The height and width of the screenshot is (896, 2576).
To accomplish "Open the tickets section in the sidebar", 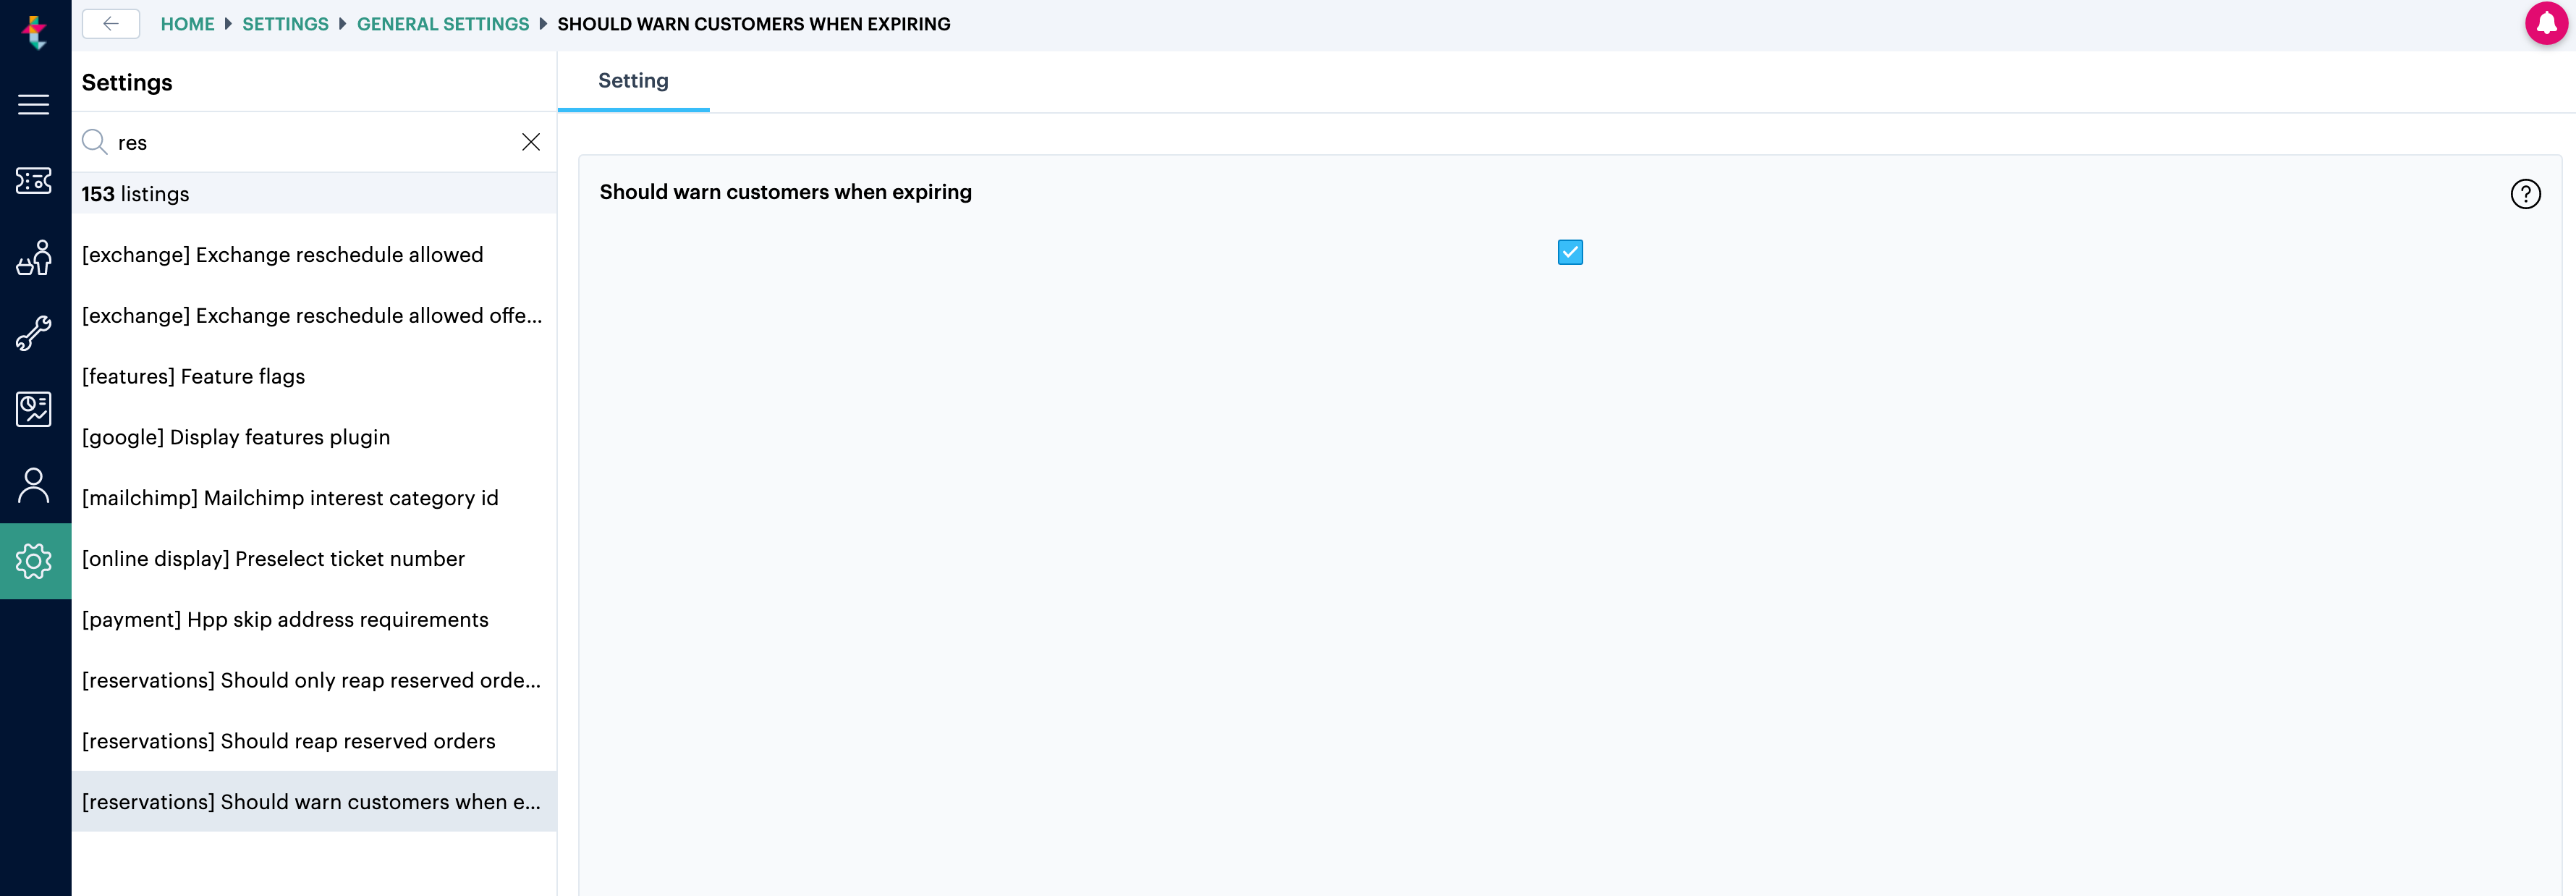I will tap(34, 181).
